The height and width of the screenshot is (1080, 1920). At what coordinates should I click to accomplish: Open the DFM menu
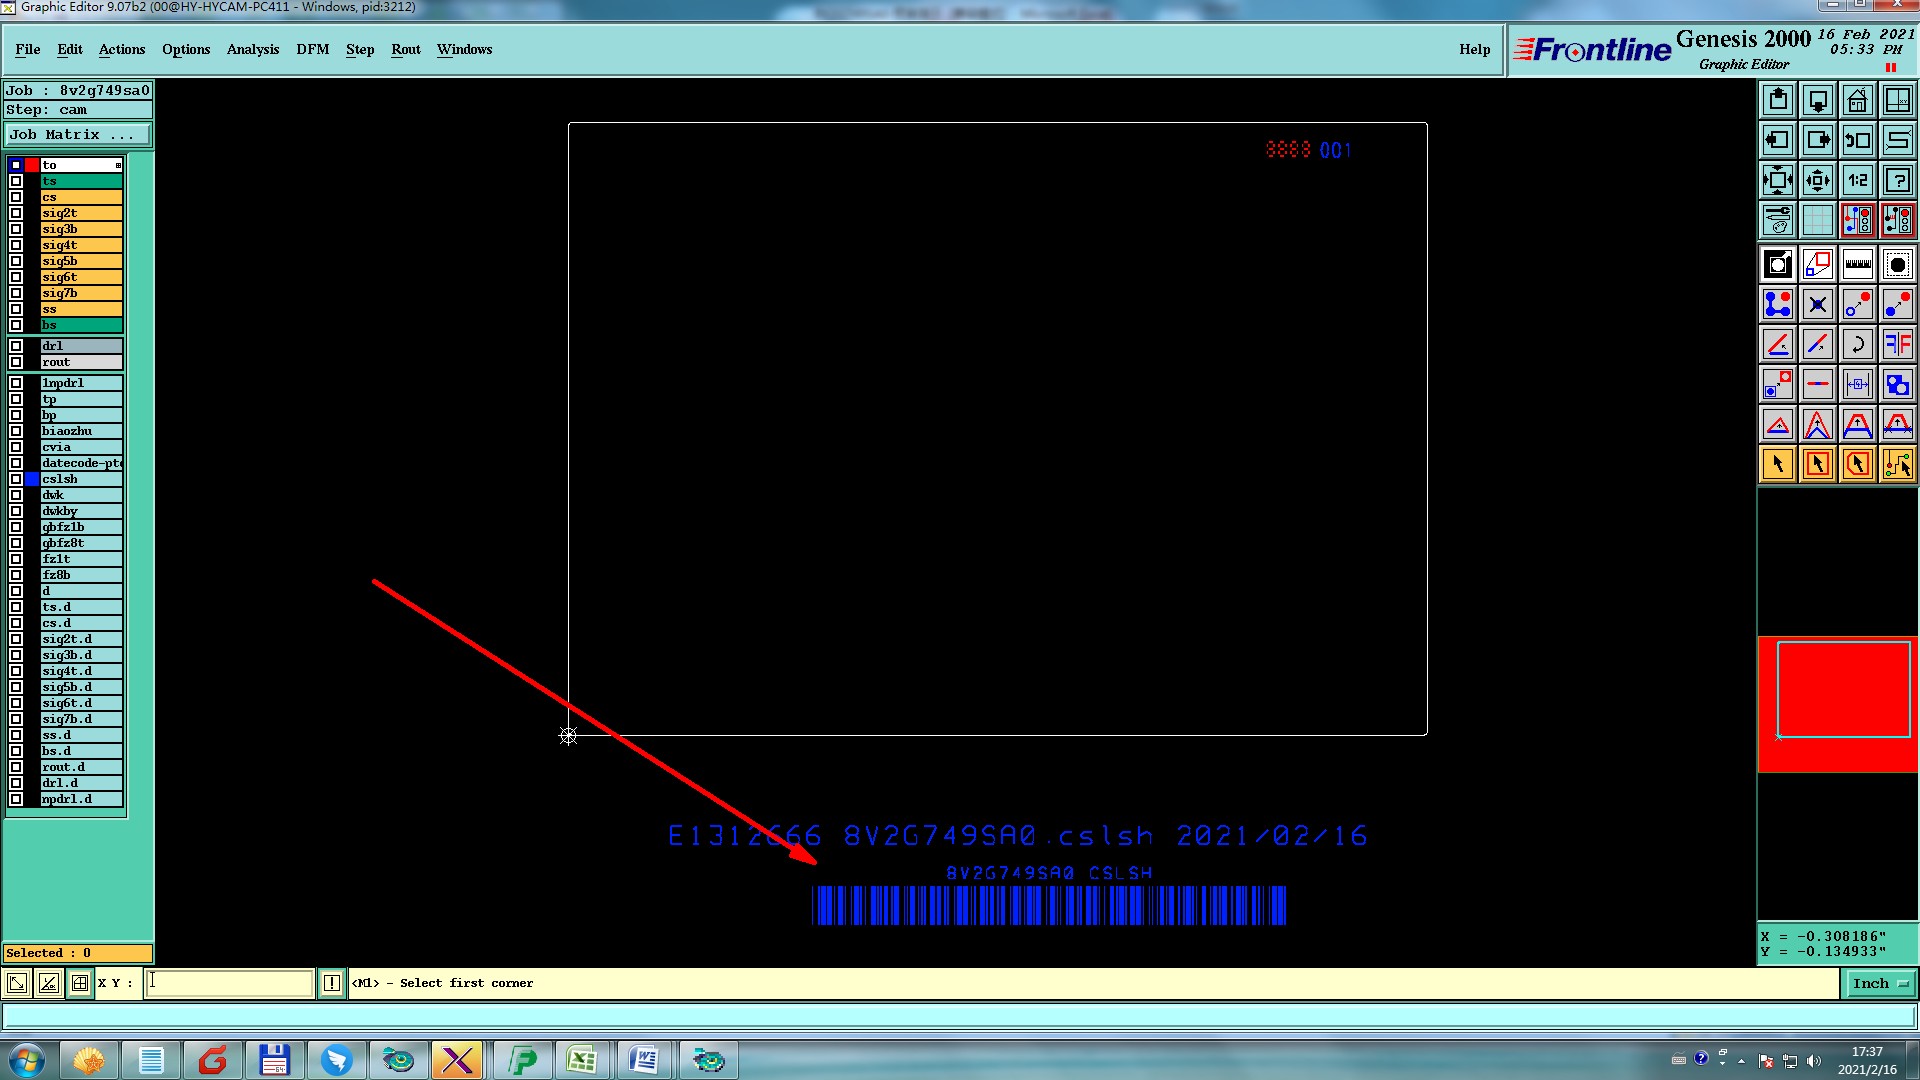[x=312, y=49]
